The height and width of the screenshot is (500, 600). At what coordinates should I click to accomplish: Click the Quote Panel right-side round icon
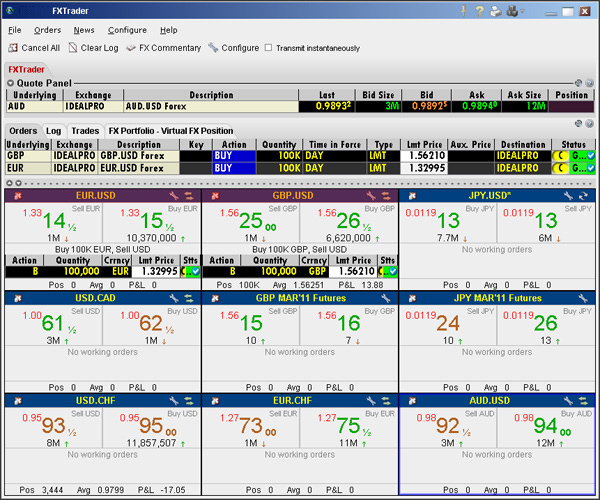pyautogui.click(x=590, y=83)
